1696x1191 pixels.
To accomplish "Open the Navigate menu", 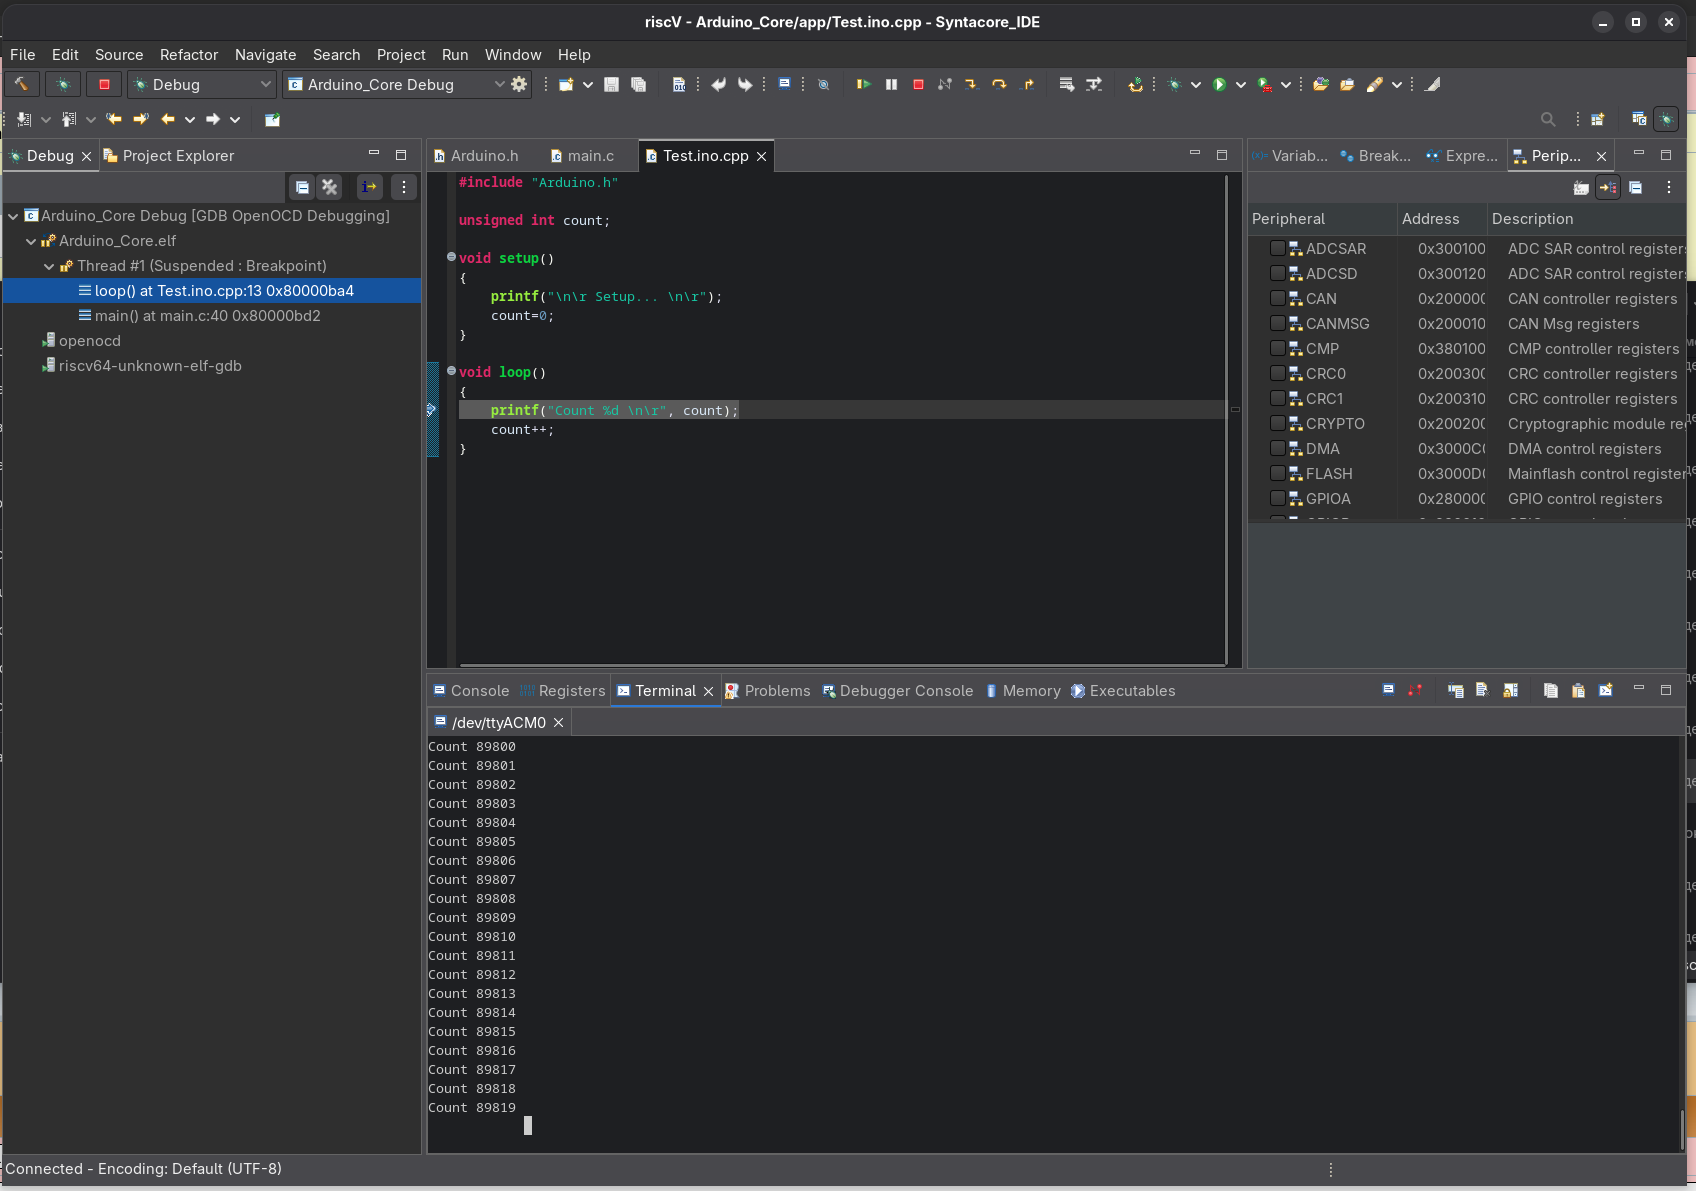I will click(x=265, y=55).
